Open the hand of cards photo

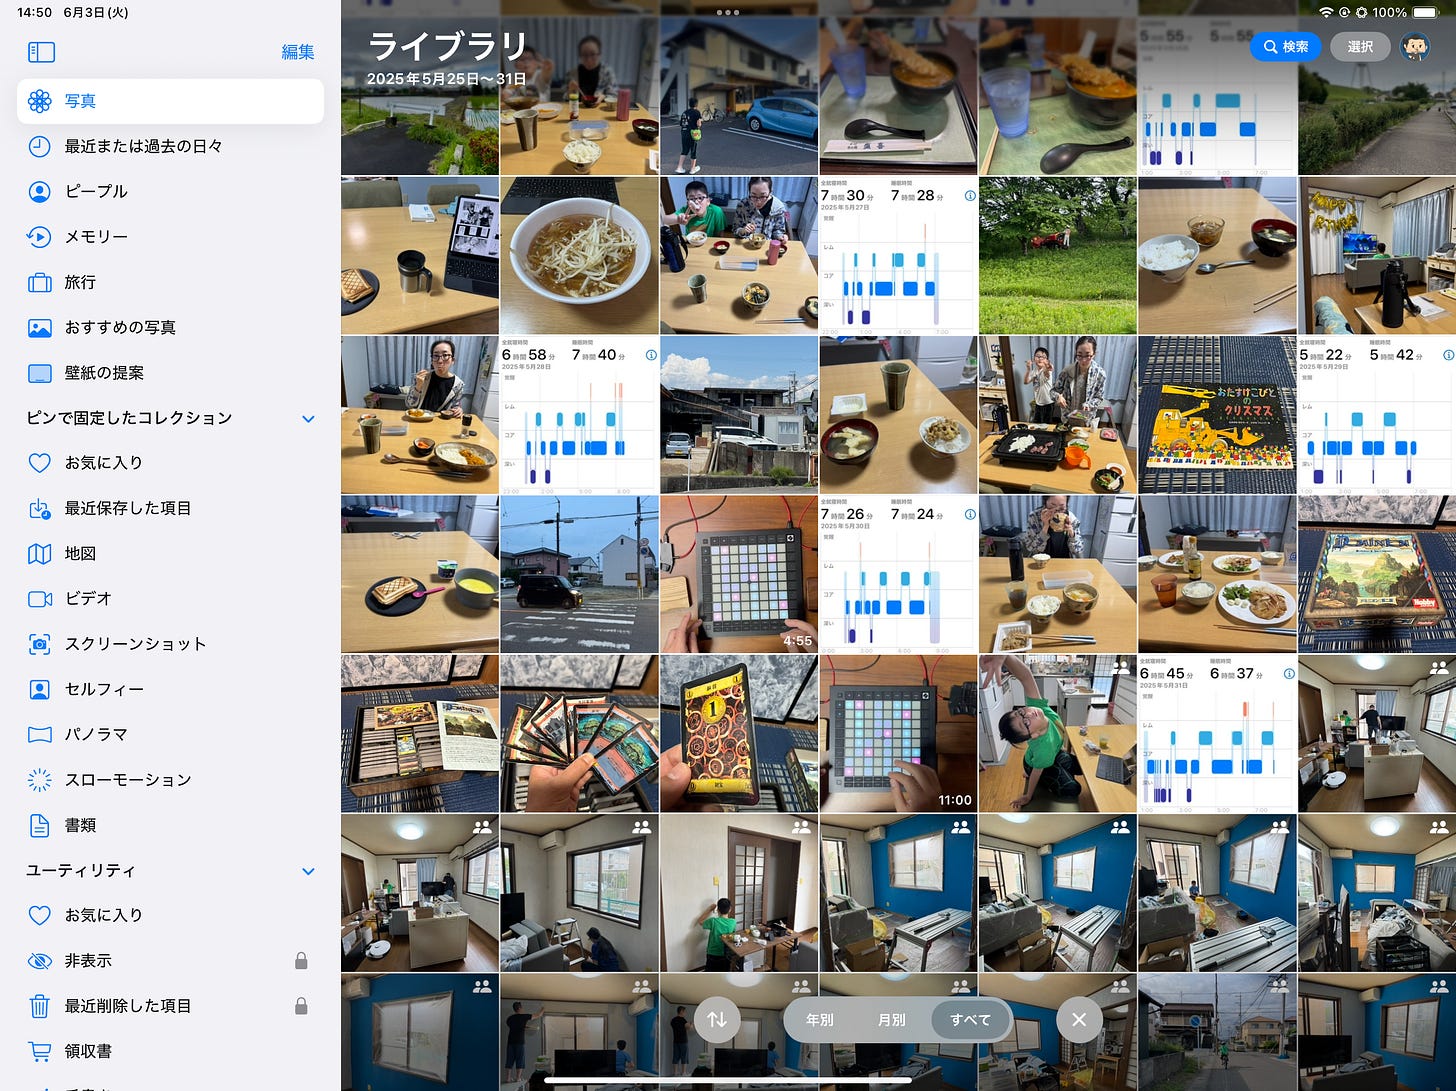click(x=579, y=734)
